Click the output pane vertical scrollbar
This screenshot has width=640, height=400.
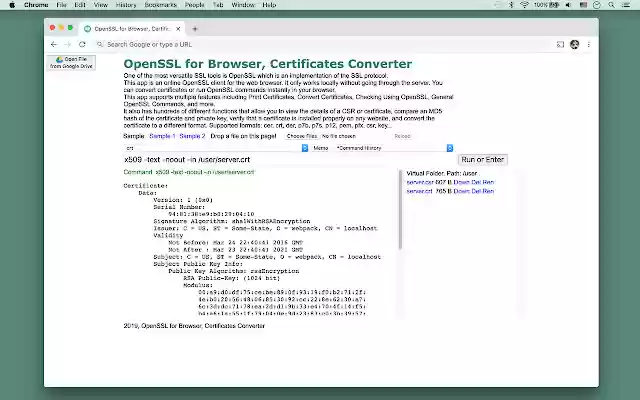pyautogui.click(x=400, y=209)
